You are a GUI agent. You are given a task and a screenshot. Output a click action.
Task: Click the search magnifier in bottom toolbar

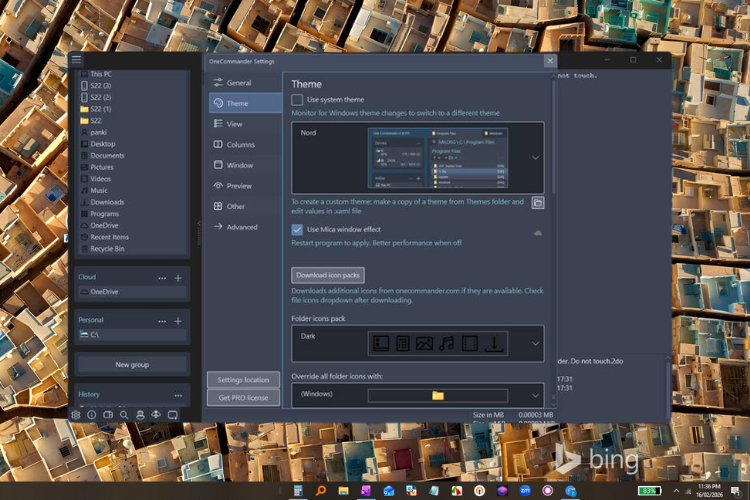[124, 415]
